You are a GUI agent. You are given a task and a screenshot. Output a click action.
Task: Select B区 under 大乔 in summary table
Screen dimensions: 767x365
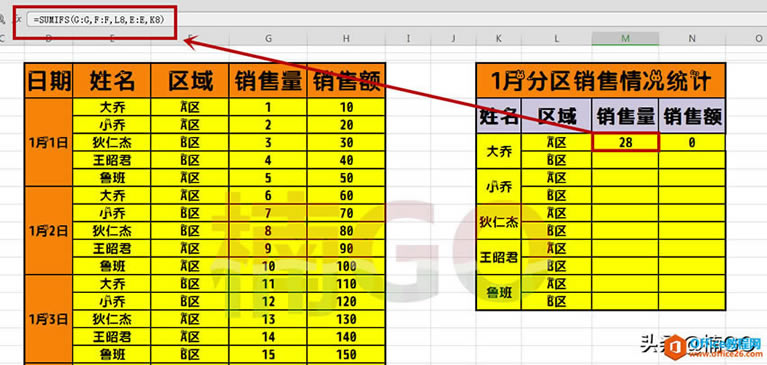pyautogui.click(x=557, y=160)
